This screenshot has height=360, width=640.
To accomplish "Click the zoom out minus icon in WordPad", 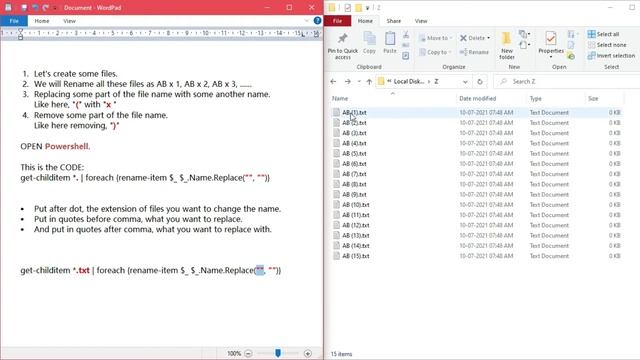I will click(x=248, y=353).
